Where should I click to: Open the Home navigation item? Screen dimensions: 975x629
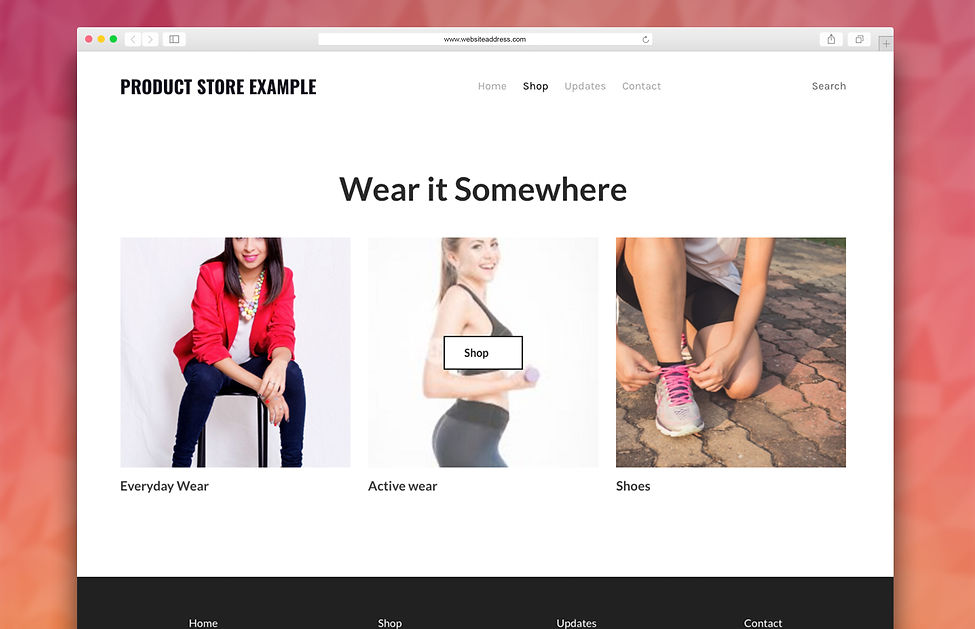point(492,86)
